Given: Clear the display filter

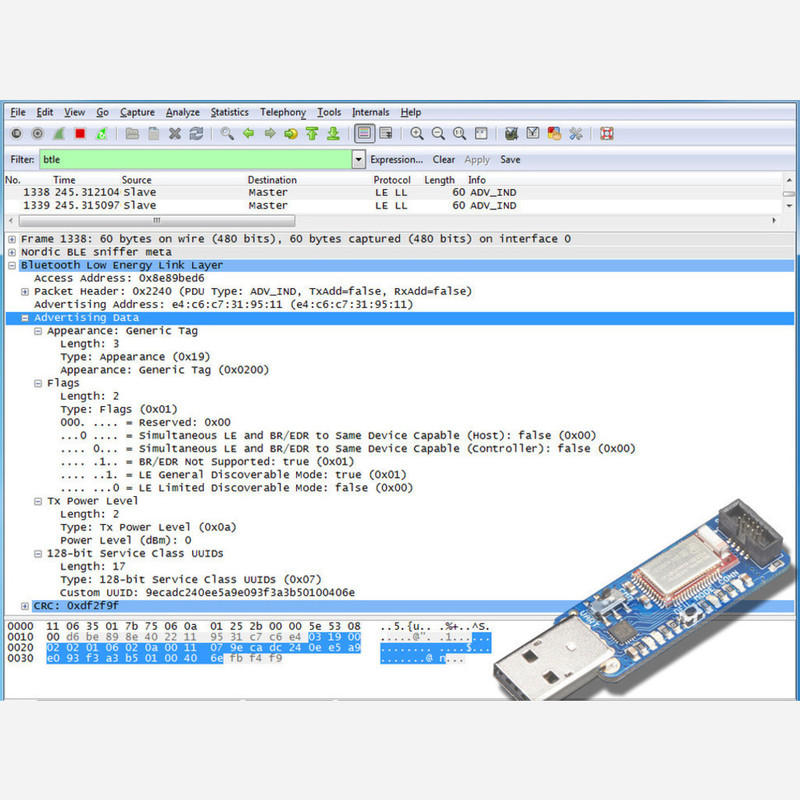Looking at the screenshot, I should pyautogui.click(x=444, y=160).
